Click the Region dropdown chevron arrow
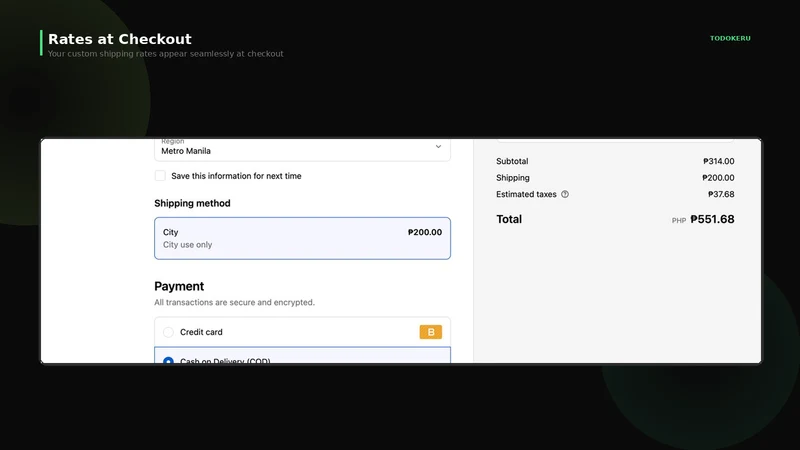 click(438, 147)
